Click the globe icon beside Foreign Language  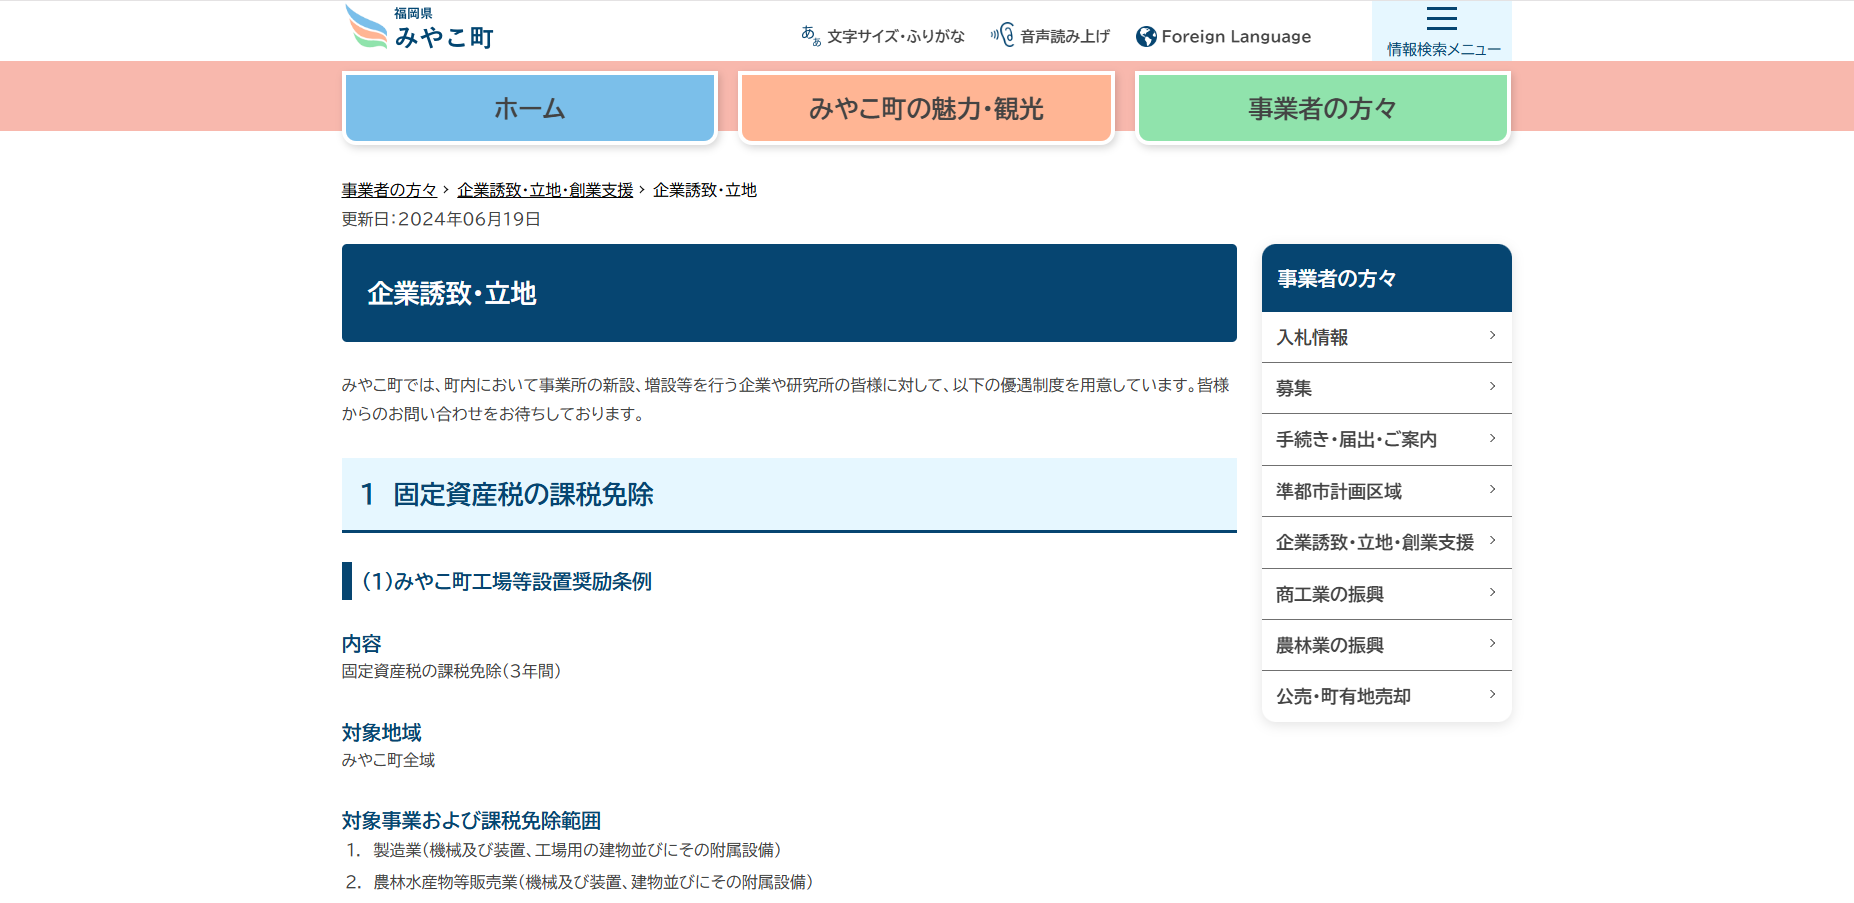click(1146, 37)
